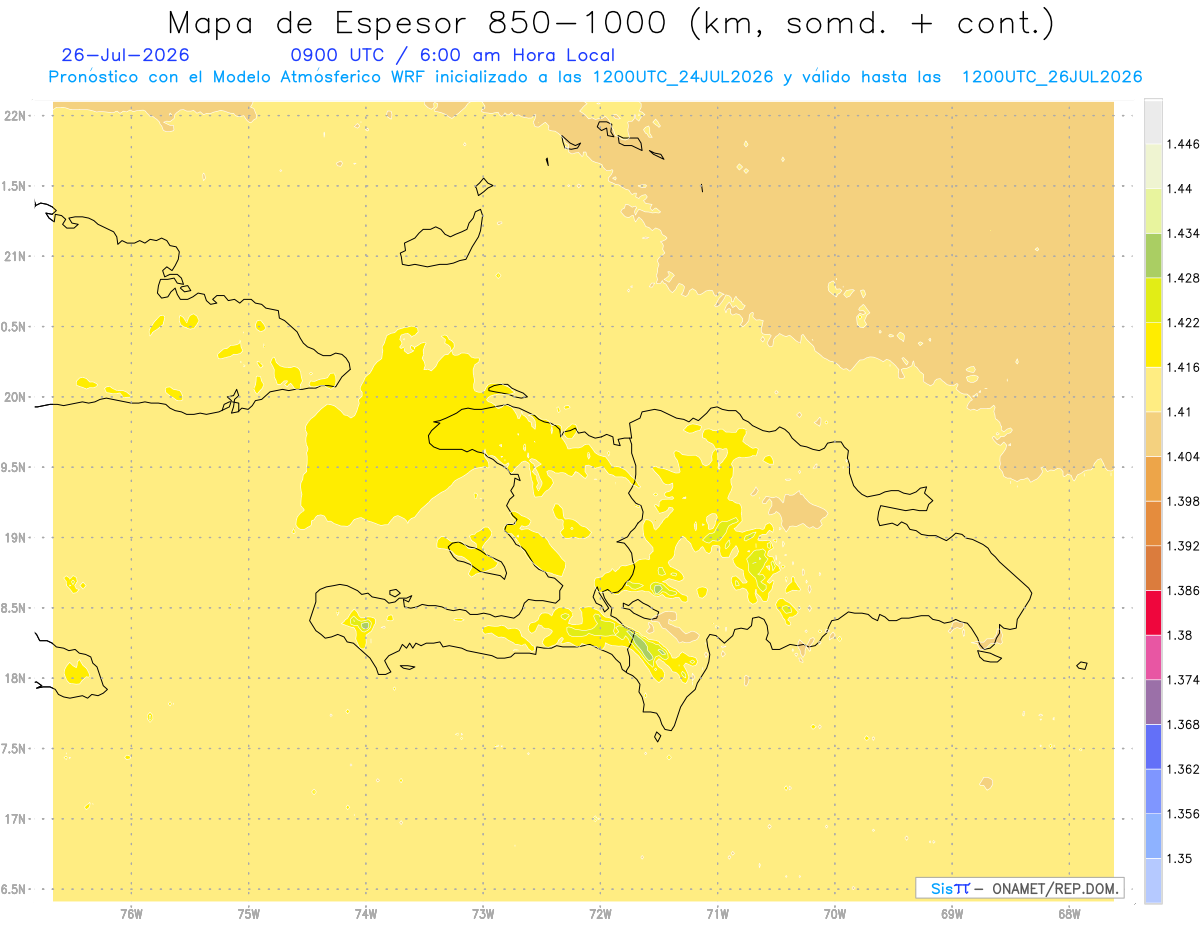1200x927 pixels.
Task: Click the '18N' latitude tick label
Action: click(17, 679)
